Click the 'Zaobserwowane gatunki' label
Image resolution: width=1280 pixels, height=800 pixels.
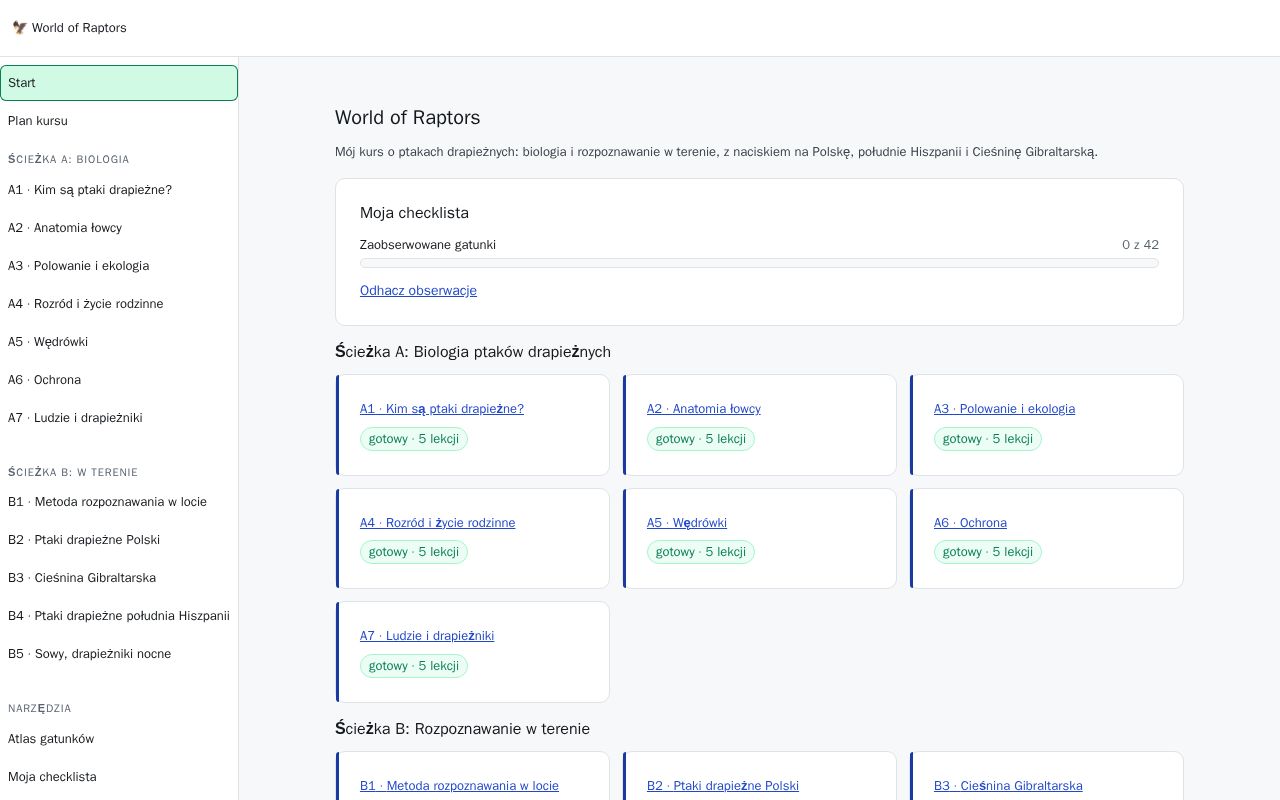428,245
